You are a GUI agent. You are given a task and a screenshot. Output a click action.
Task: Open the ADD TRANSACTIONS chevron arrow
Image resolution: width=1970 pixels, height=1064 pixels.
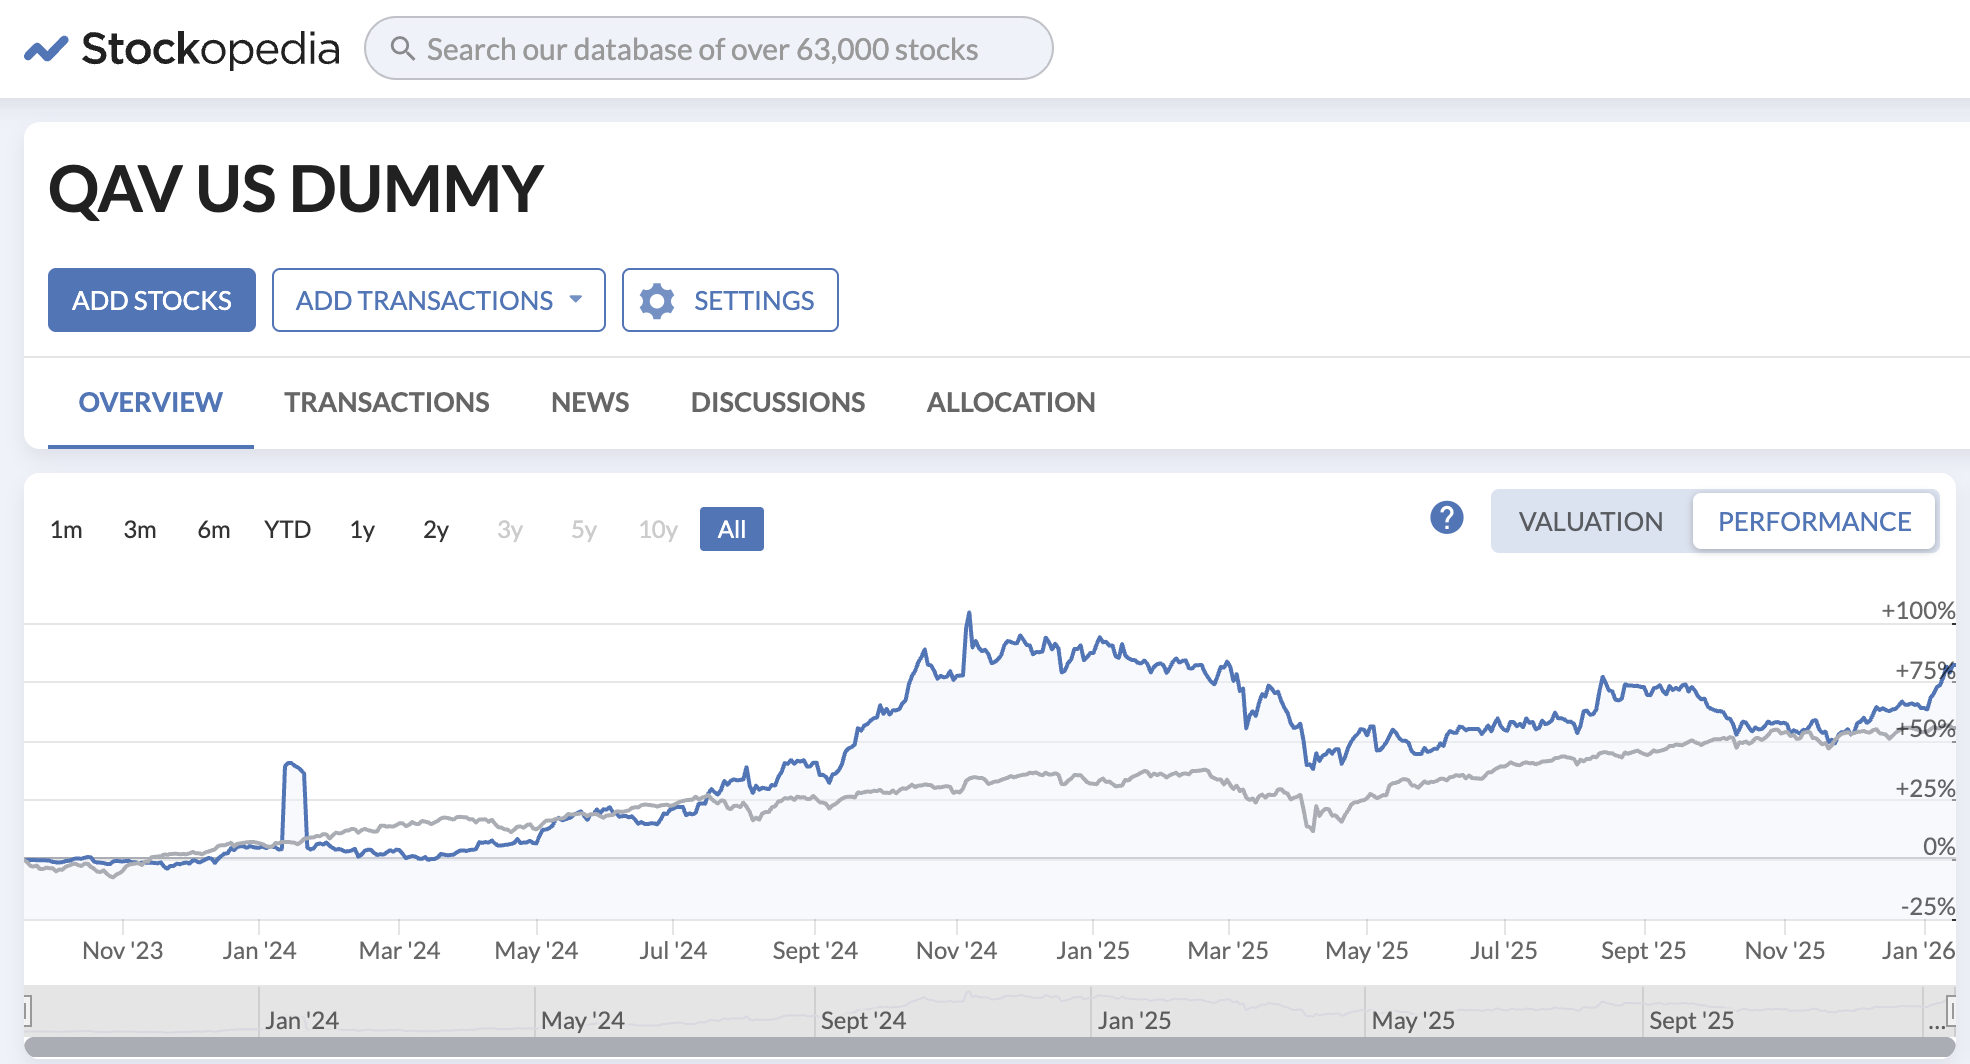tap(575, 300)
